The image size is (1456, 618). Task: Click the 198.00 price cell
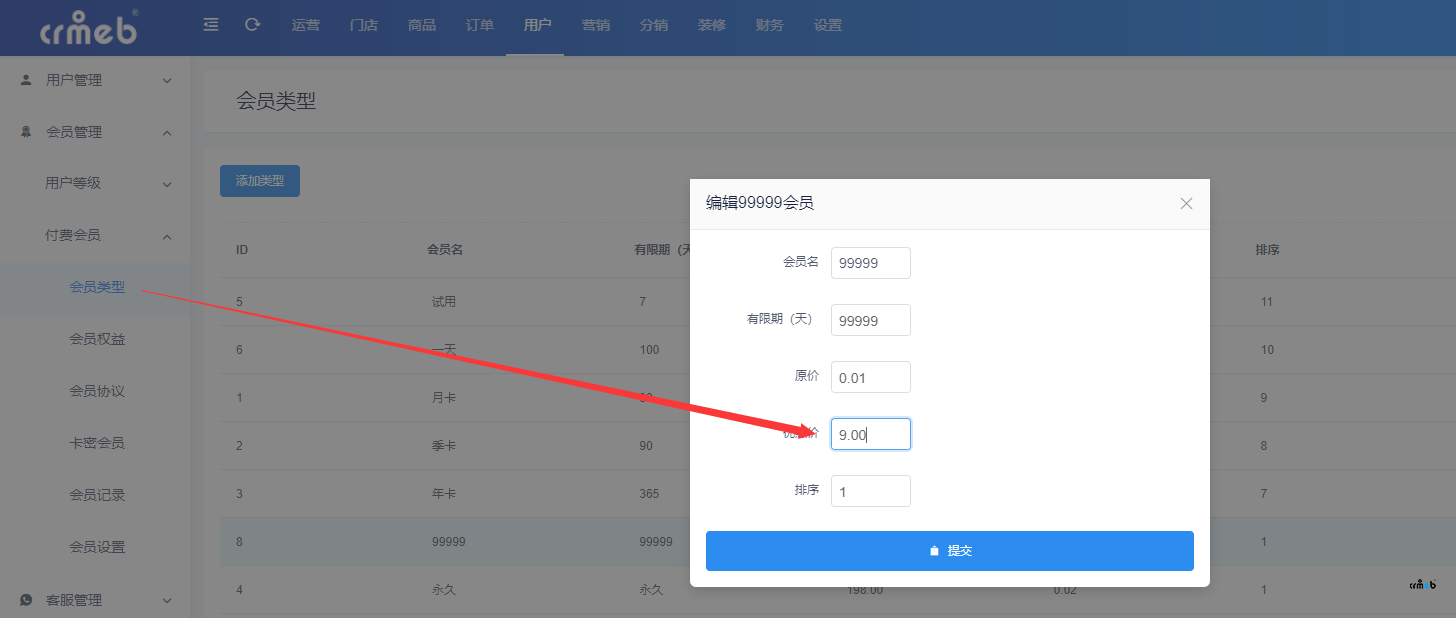click(863, 590)
